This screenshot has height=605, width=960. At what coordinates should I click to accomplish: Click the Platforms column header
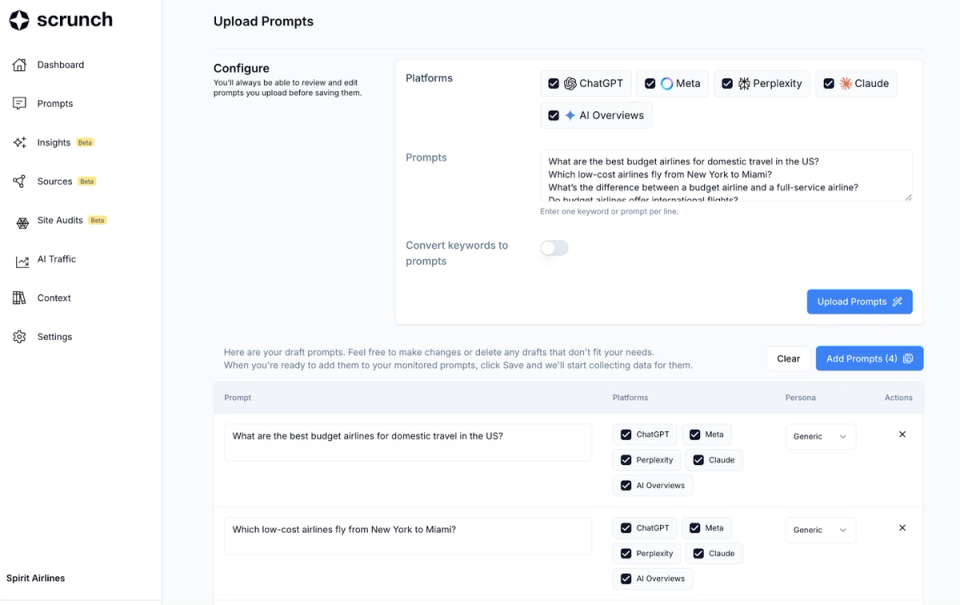tap(630, 397)
